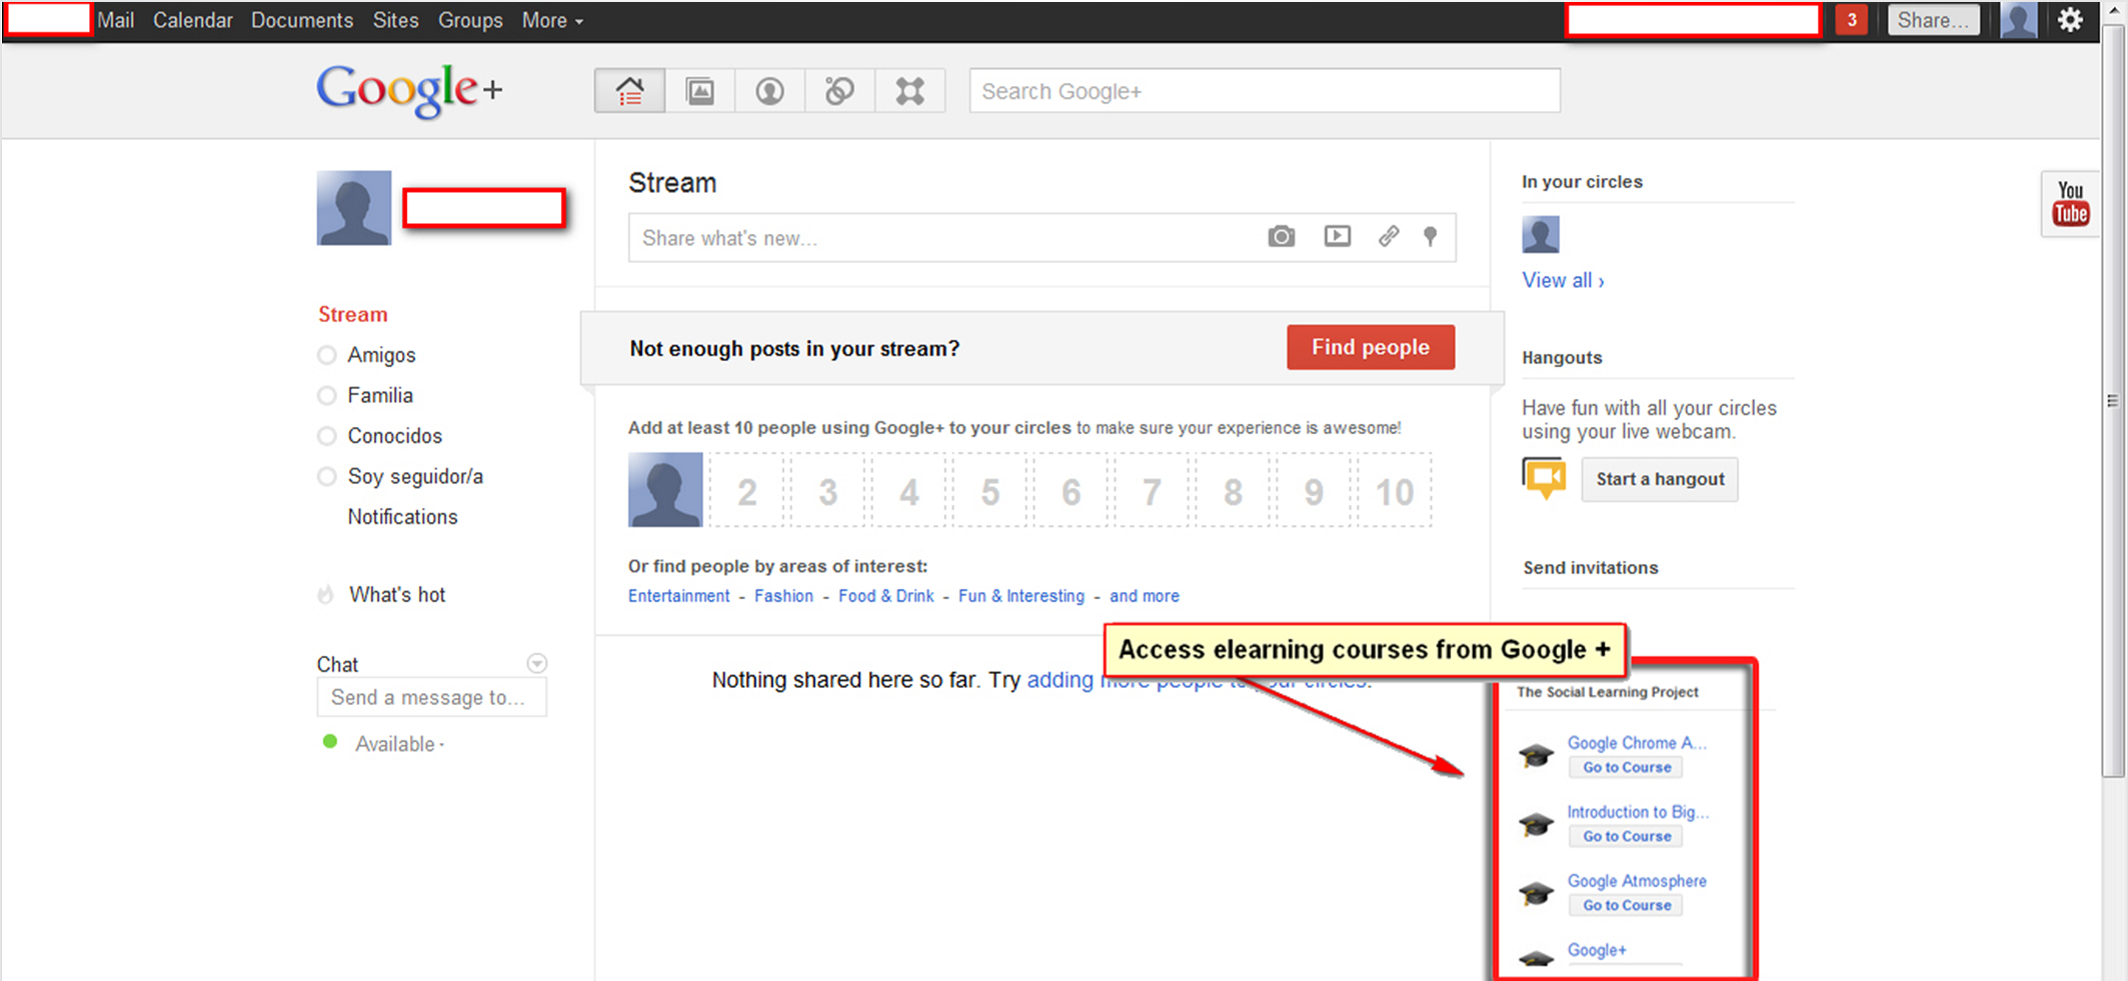Image resolution: width=2128 pixels, height=981 pixels.
Task: Click the Send a message to chat field
Action: point(432,697)
